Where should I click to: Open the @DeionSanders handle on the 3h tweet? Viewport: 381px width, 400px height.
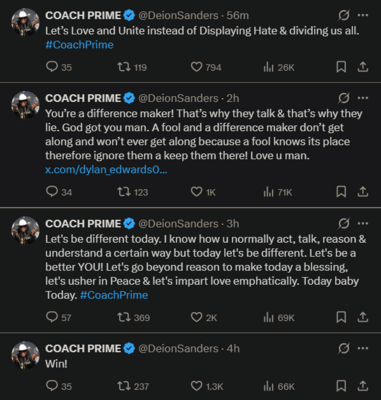point(178,223)
